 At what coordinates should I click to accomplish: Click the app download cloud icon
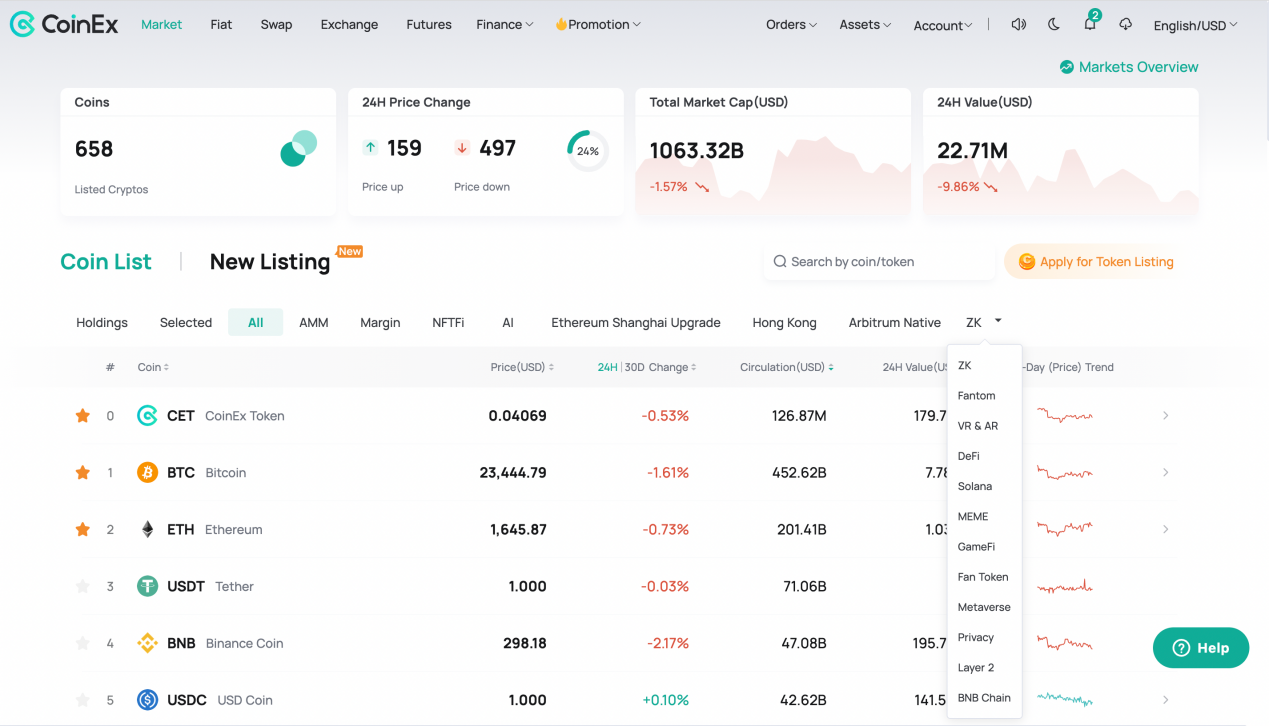click(x=1125, y=25)
